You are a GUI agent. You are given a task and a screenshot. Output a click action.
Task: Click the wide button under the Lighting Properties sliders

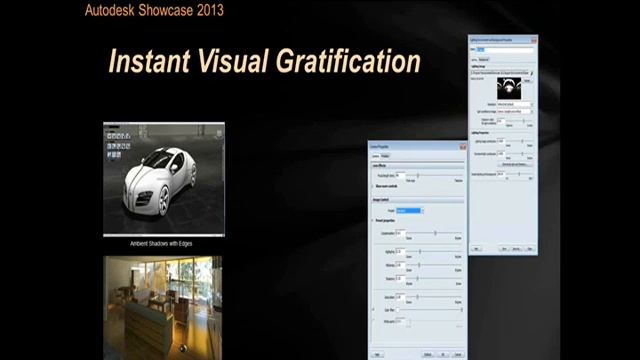pos(515,164)
